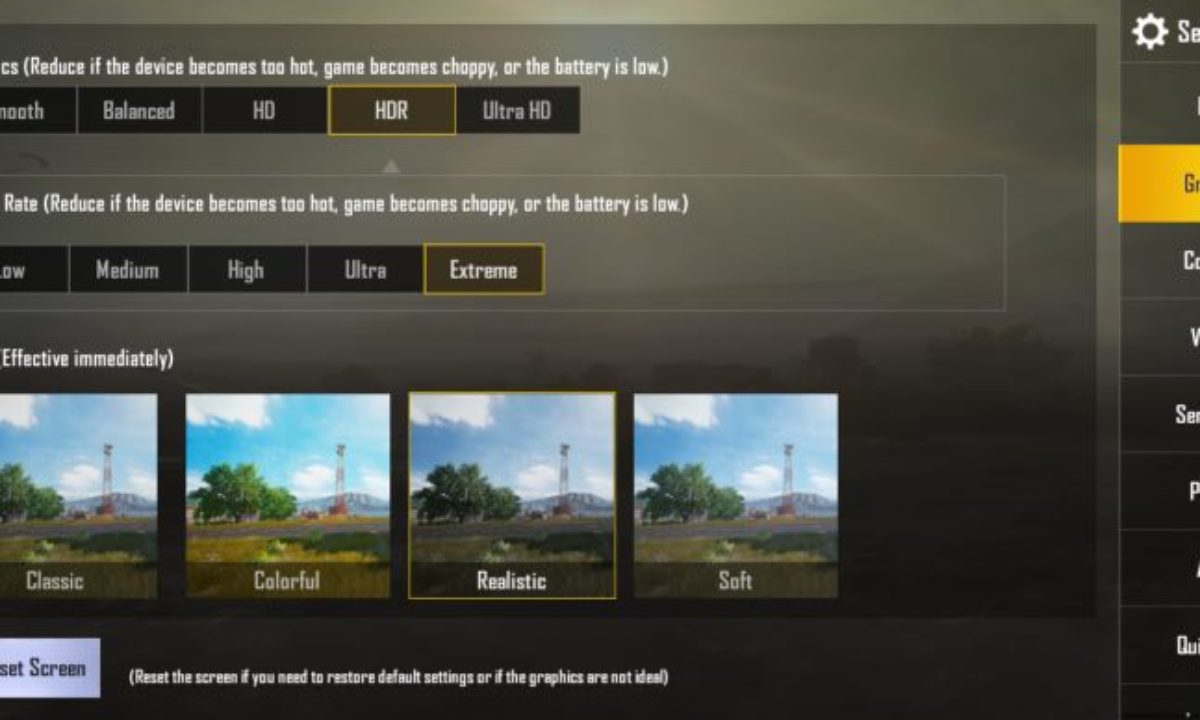This screenshot has height=720, width=1200.
Task: Click the Reset Screen button
Action: pos(50,668)
